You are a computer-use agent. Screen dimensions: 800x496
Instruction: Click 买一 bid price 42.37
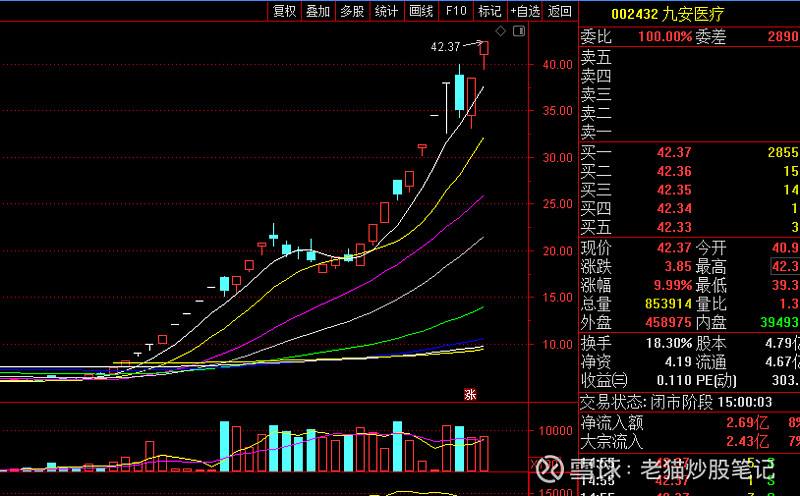[x=674, y=152]
